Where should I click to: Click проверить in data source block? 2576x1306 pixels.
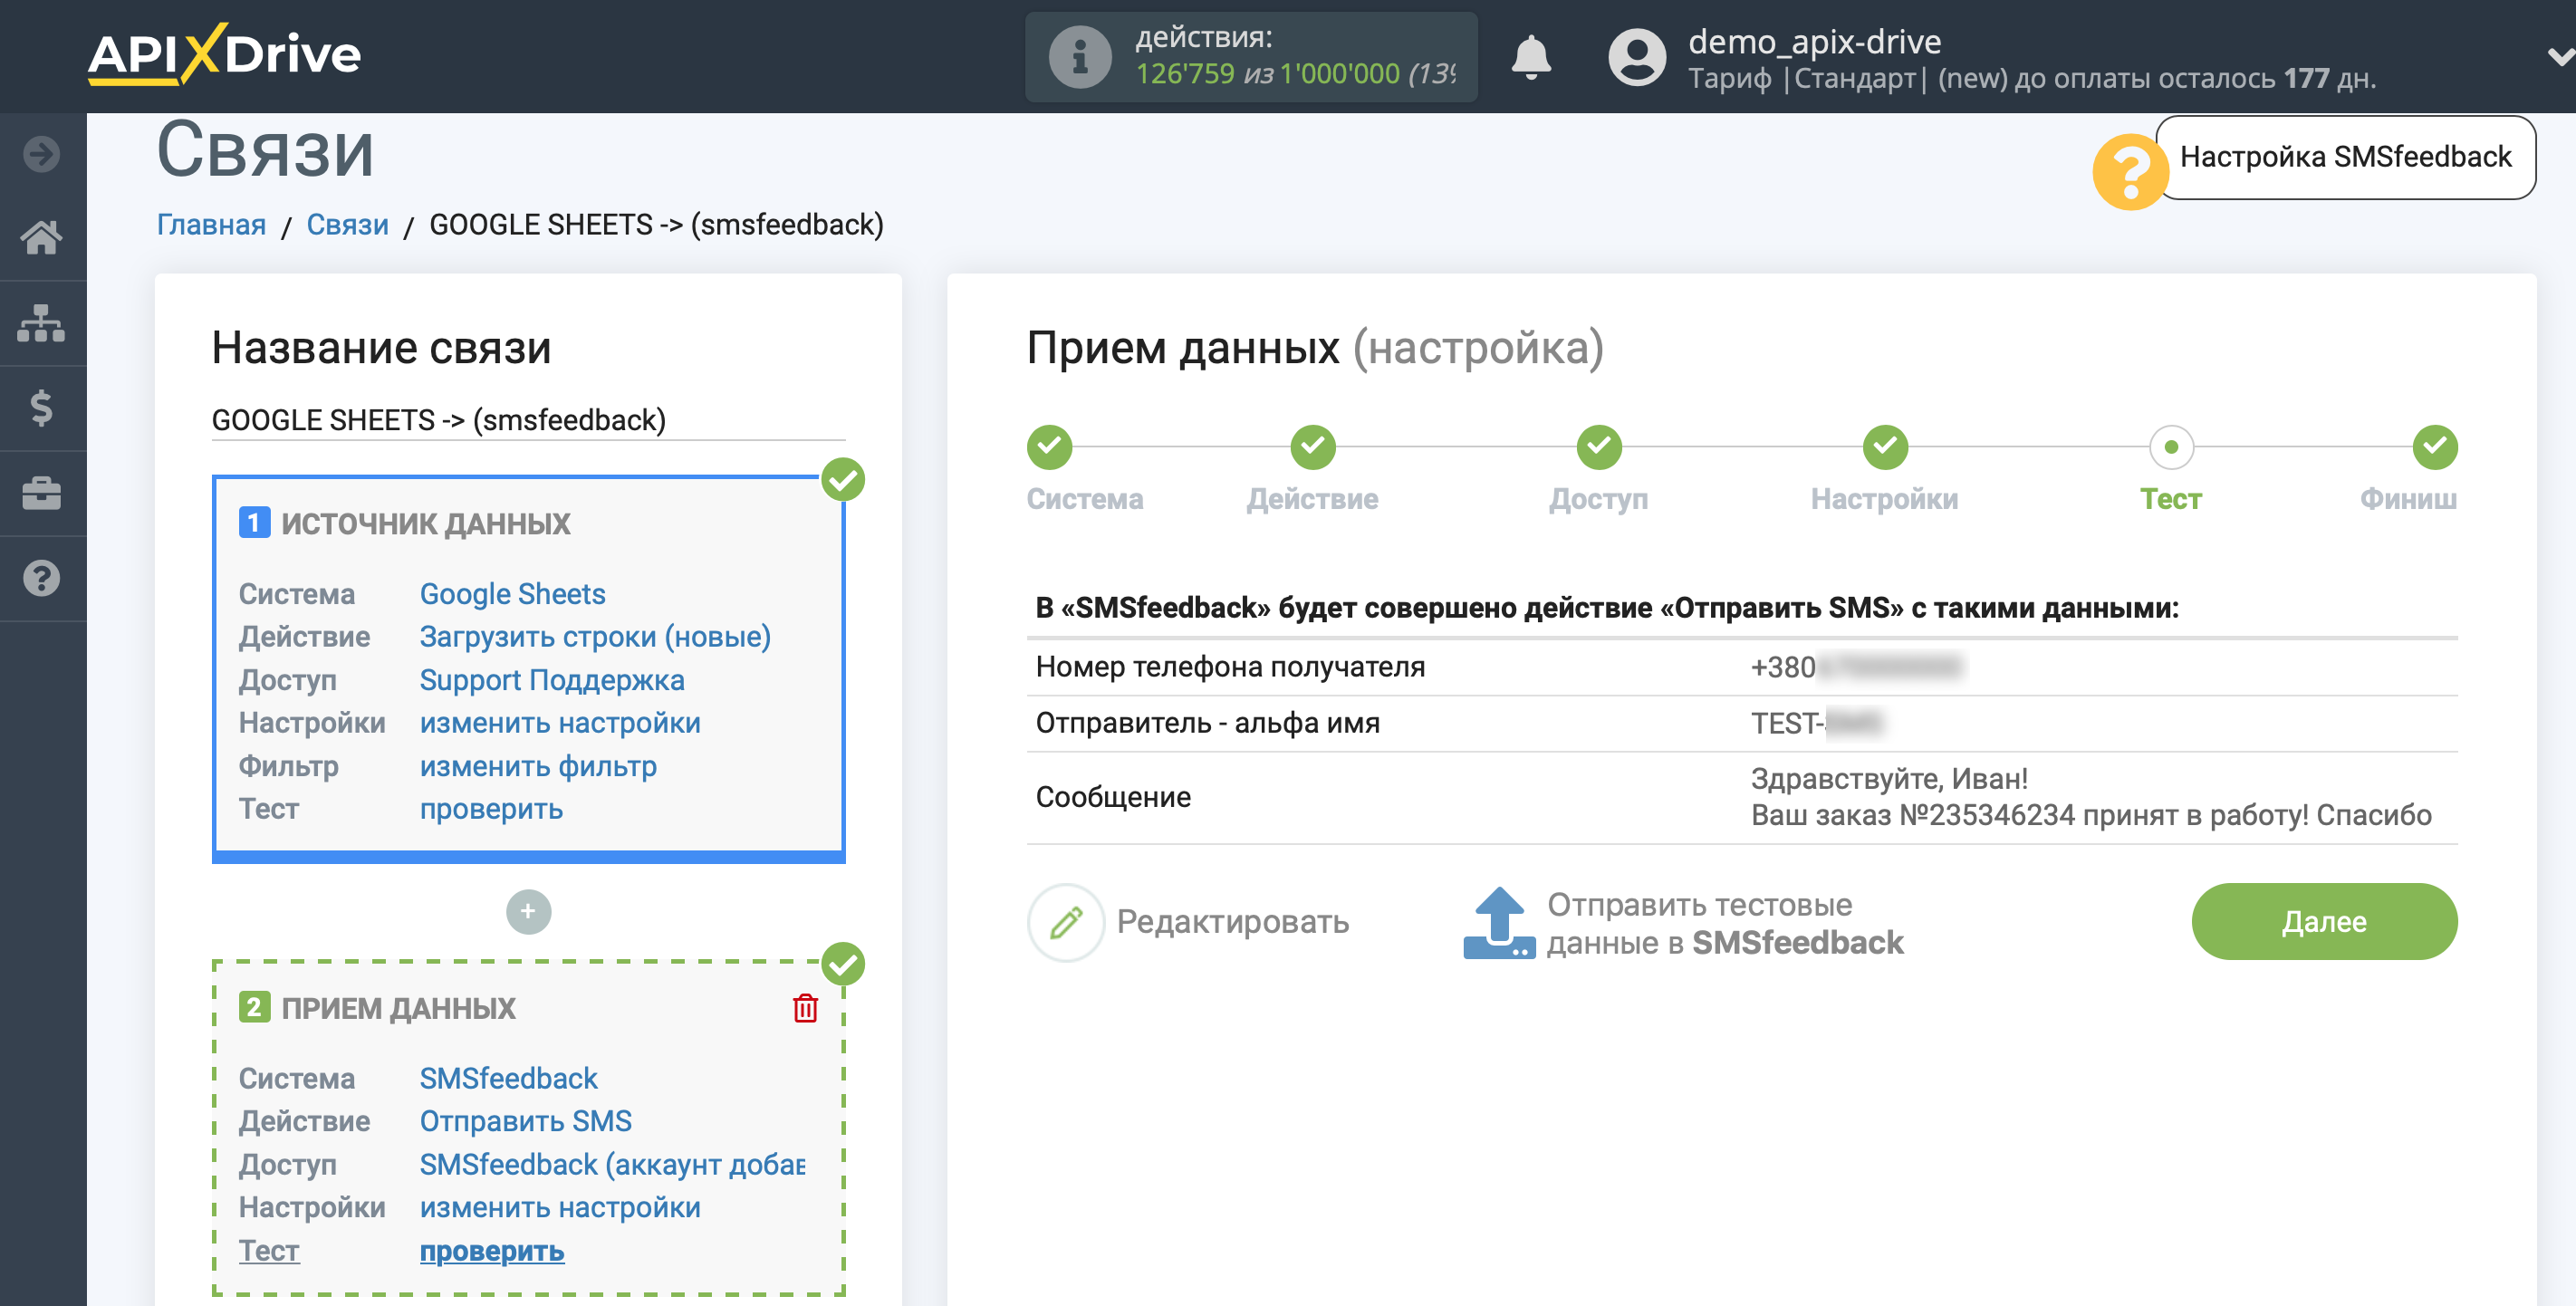[491, 809]
